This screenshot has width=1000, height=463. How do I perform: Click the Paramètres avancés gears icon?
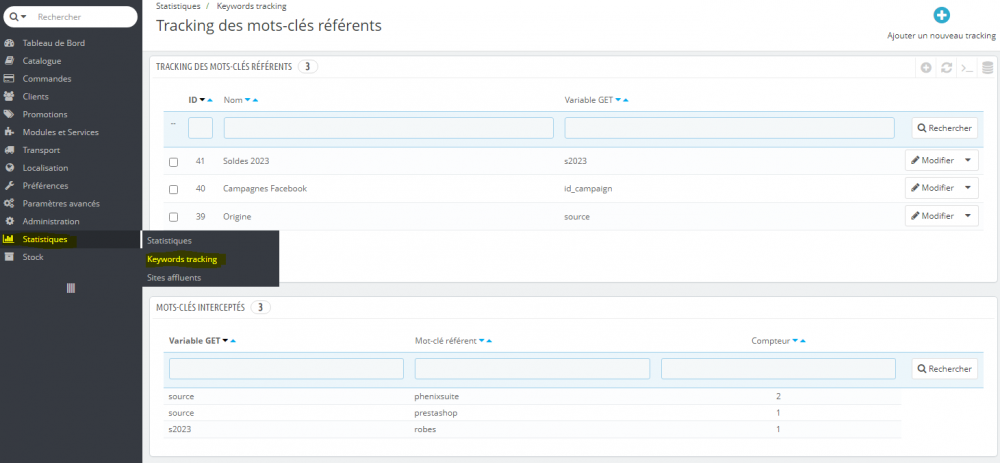[x=9, y=204]
